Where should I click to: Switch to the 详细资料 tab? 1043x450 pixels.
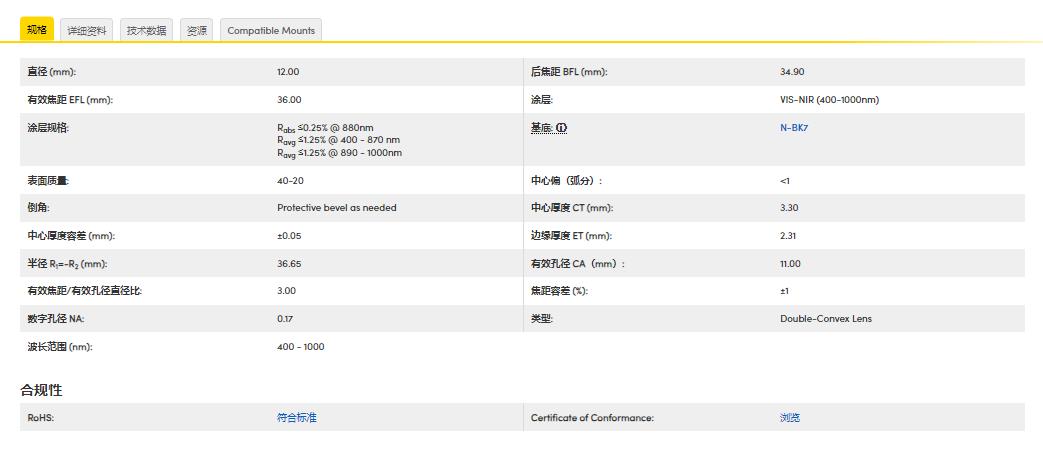point(87,30)
